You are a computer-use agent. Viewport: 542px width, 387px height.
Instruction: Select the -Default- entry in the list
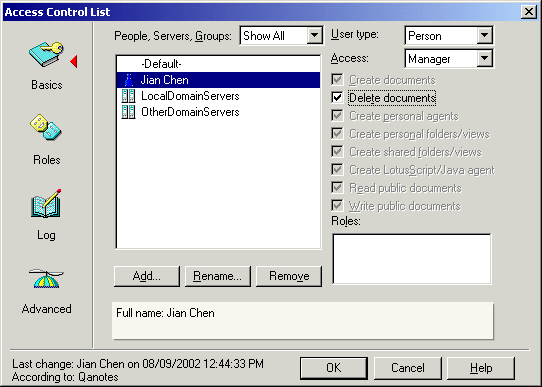(218, 64)
